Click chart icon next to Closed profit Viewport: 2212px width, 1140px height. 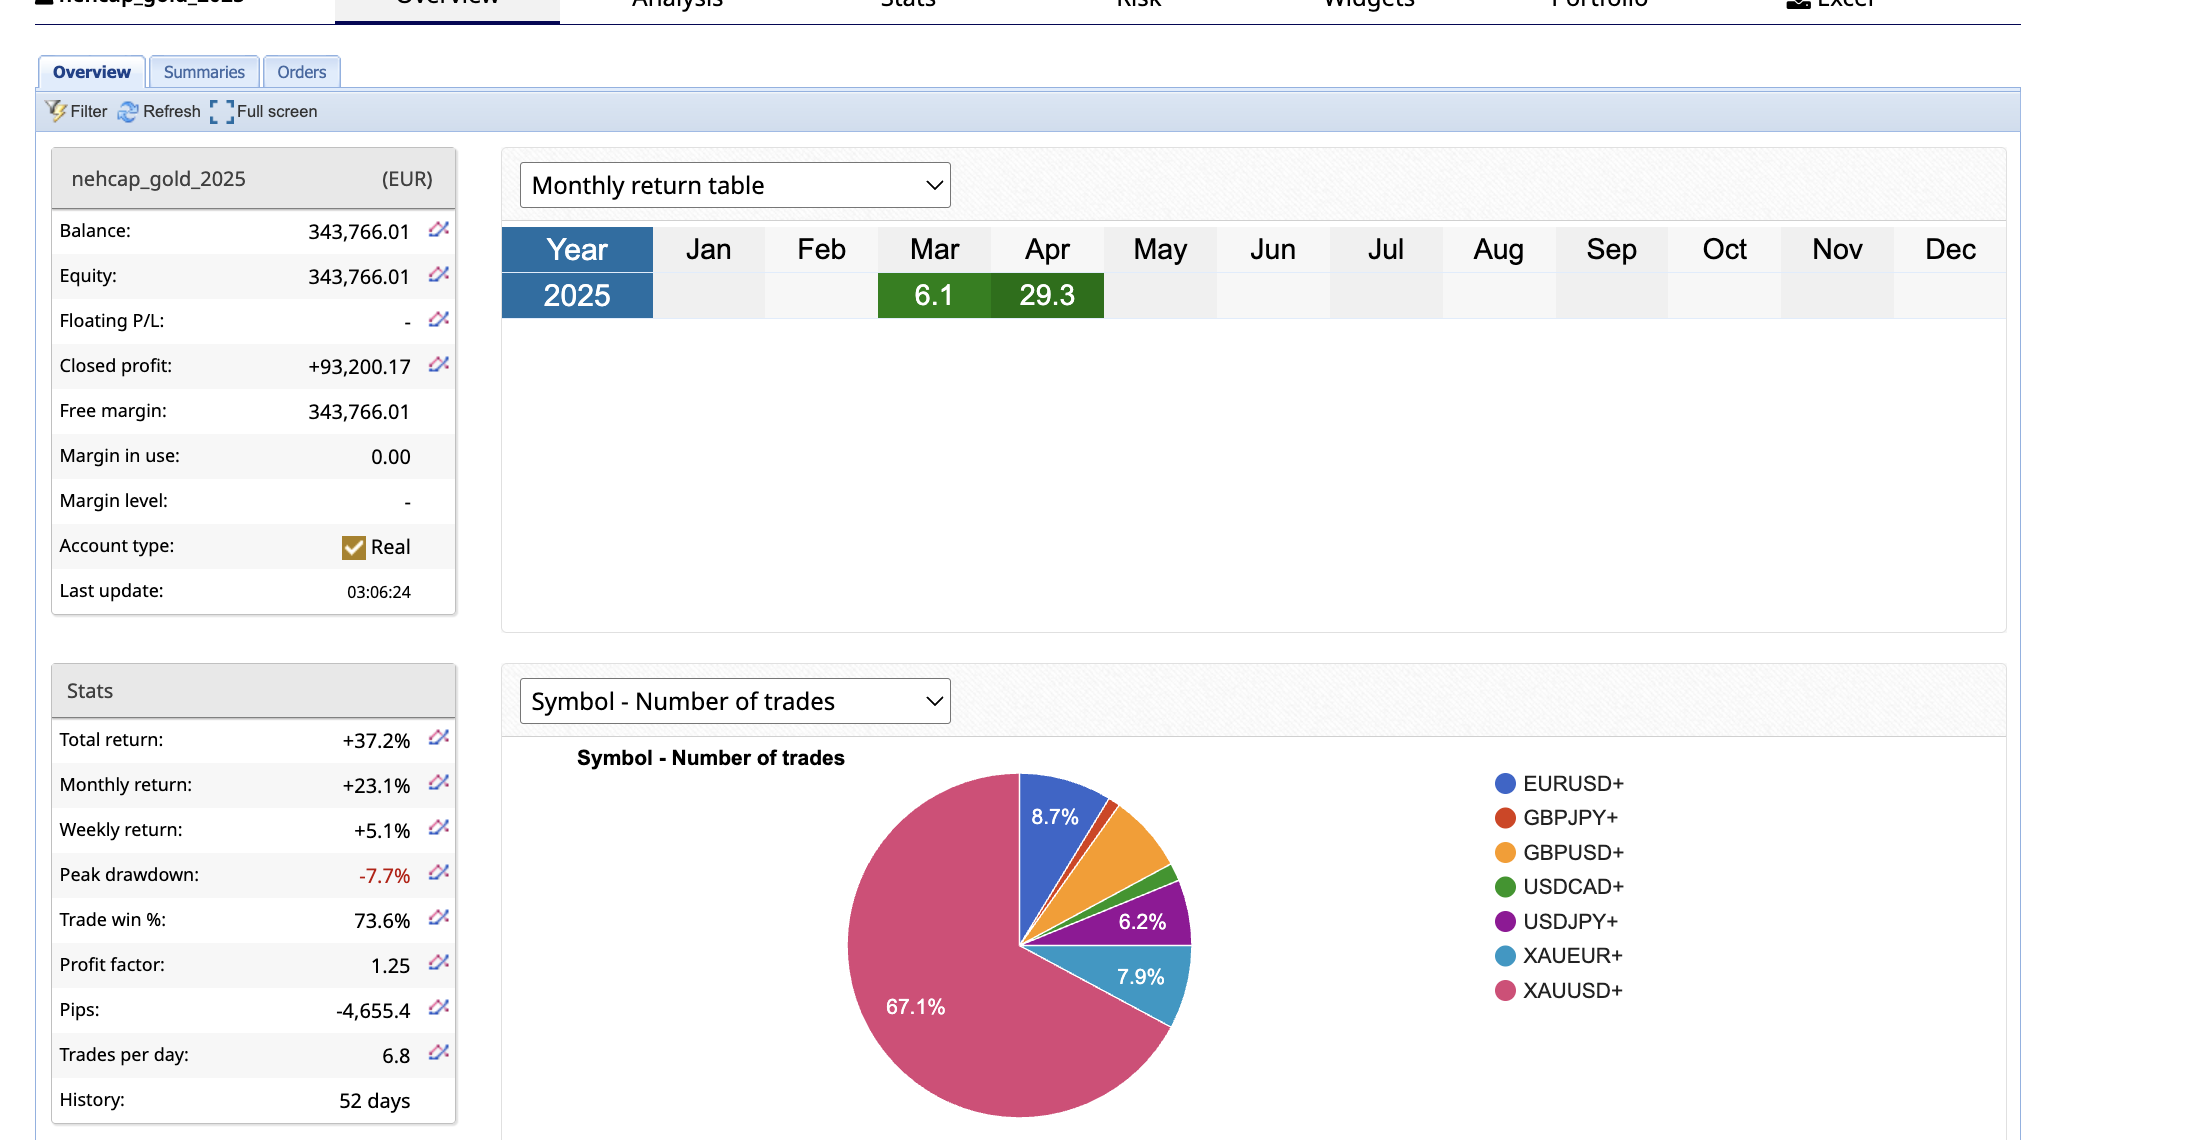pyautogui.click(x=438, y=365)
